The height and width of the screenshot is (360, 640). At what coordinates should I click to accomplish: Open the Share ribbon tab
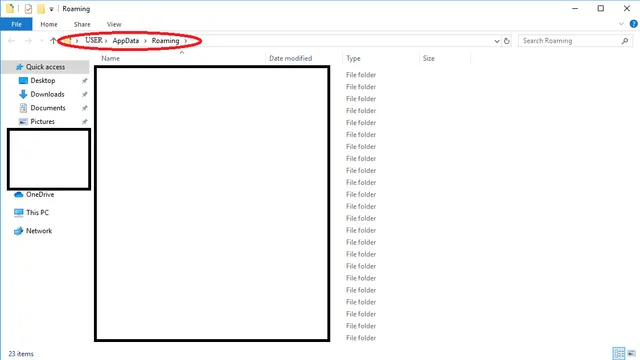[82, 24]
